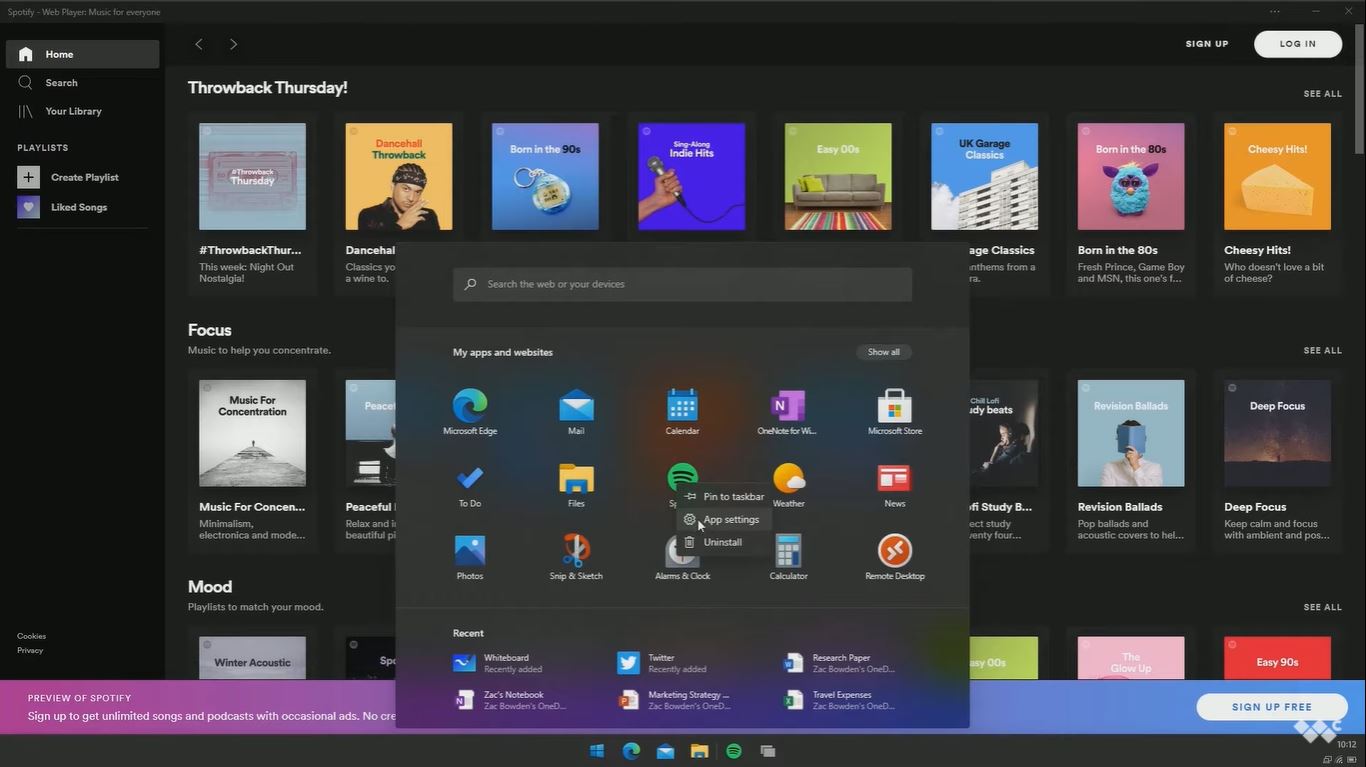This screenshot has height=767, width=1366.
Task: Click the search the web or devices field
Action: coord(682,284)
